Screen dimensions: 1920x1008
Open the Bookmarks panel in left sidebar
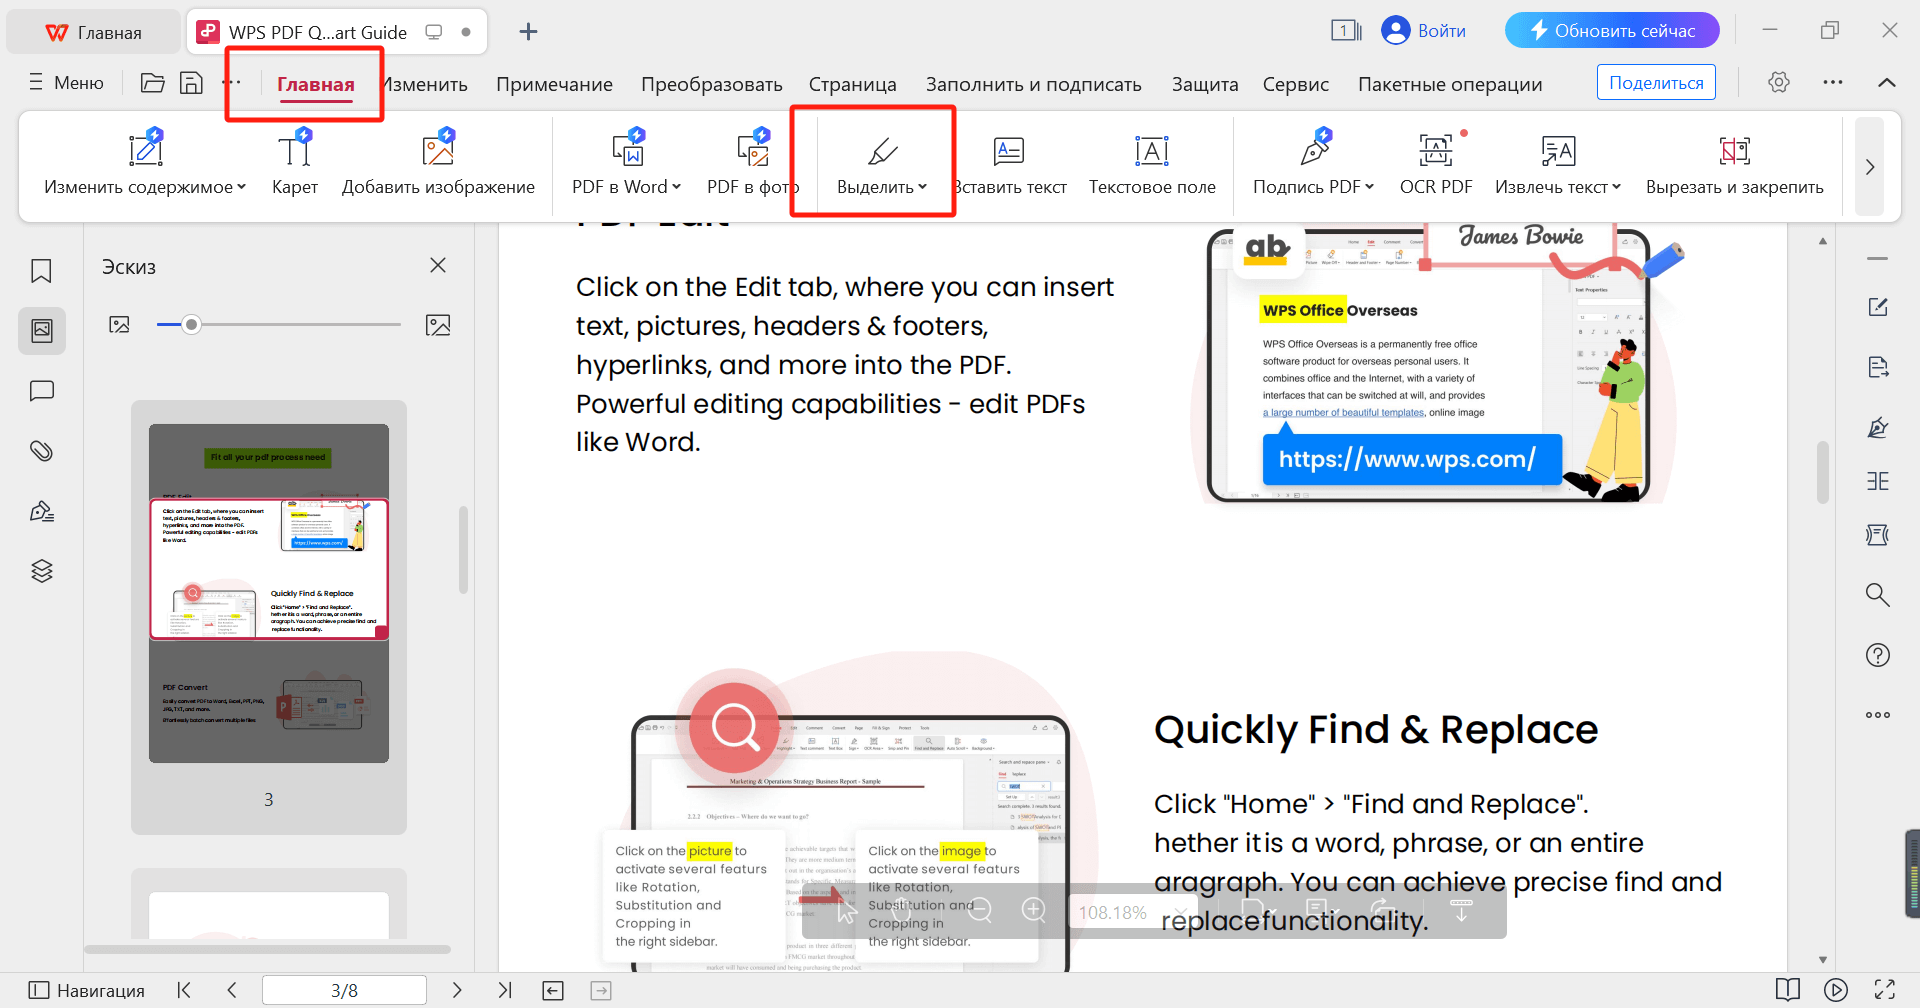tap(41, 270)
